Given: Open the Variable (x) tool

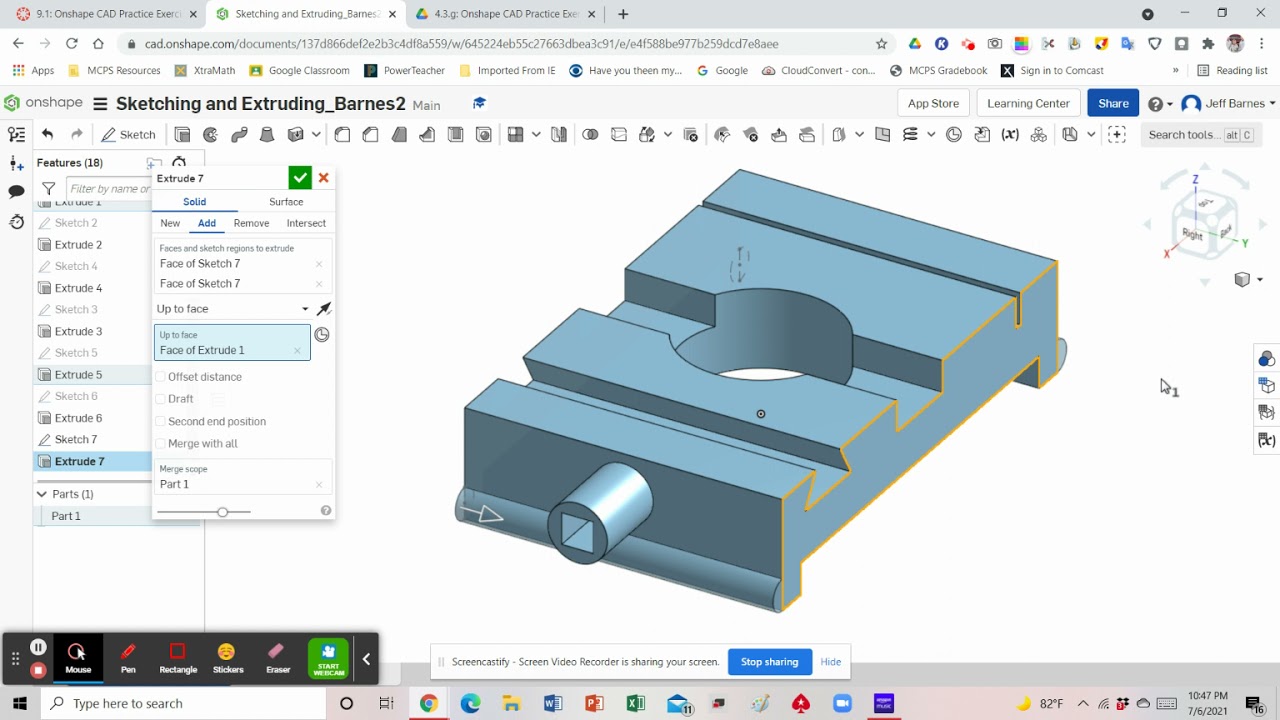Looking at the screenshot, I should tap(1010, 135).
